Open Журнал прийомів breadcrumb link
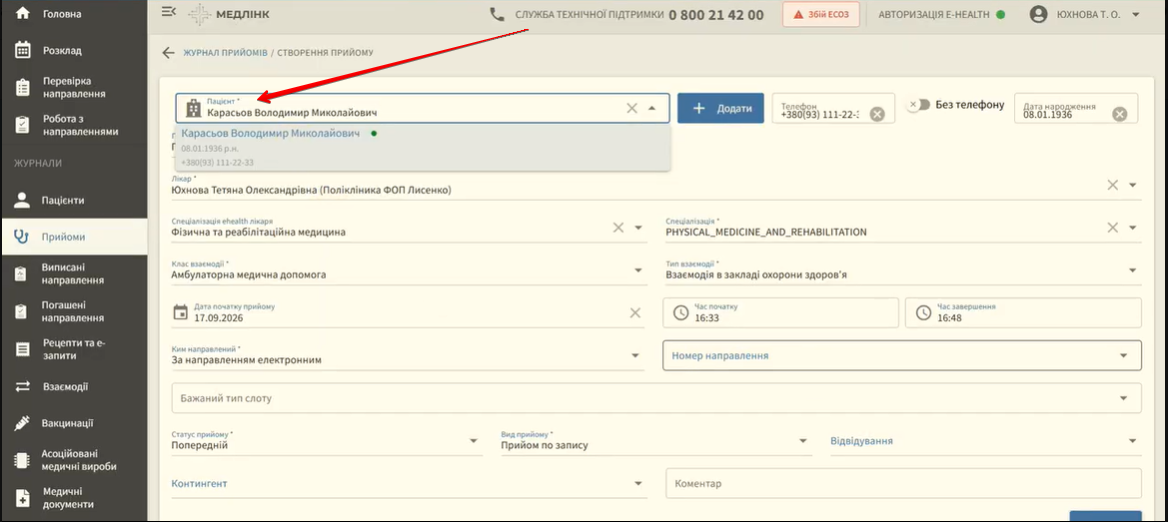Image resolution: width=1168 pixels, height=522 pixels. click(225, 53)
